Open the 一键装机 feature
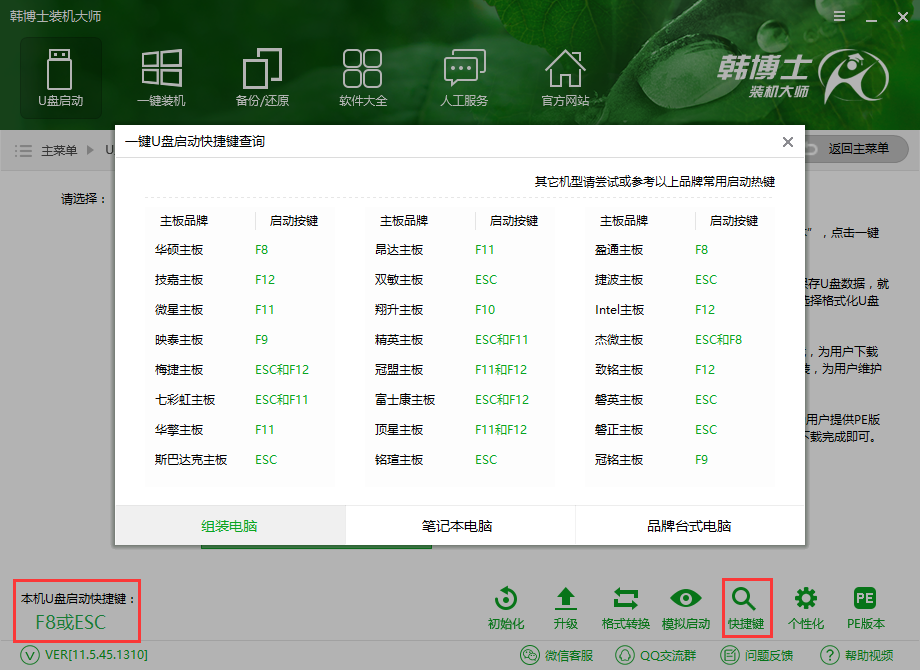This screenshot has width=920, height=670. click(x=161, y=75)
